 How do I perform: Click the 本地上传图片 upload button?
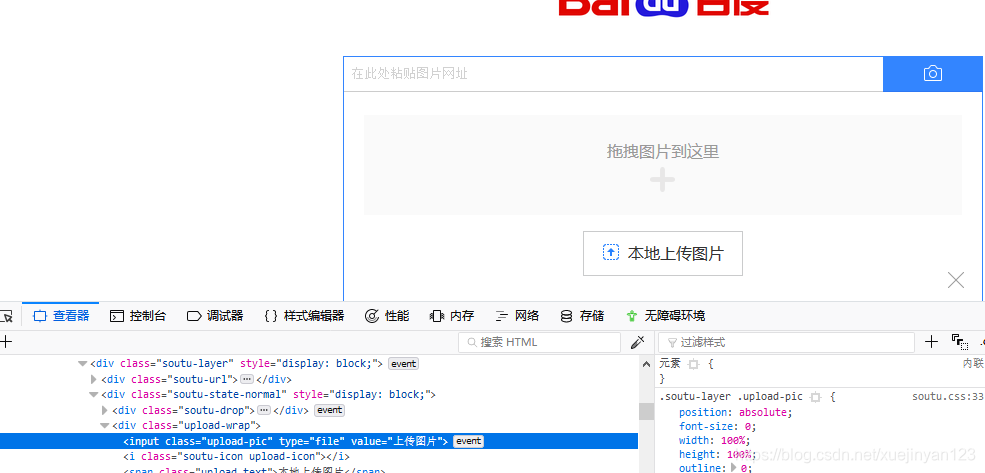coord(663,253)
